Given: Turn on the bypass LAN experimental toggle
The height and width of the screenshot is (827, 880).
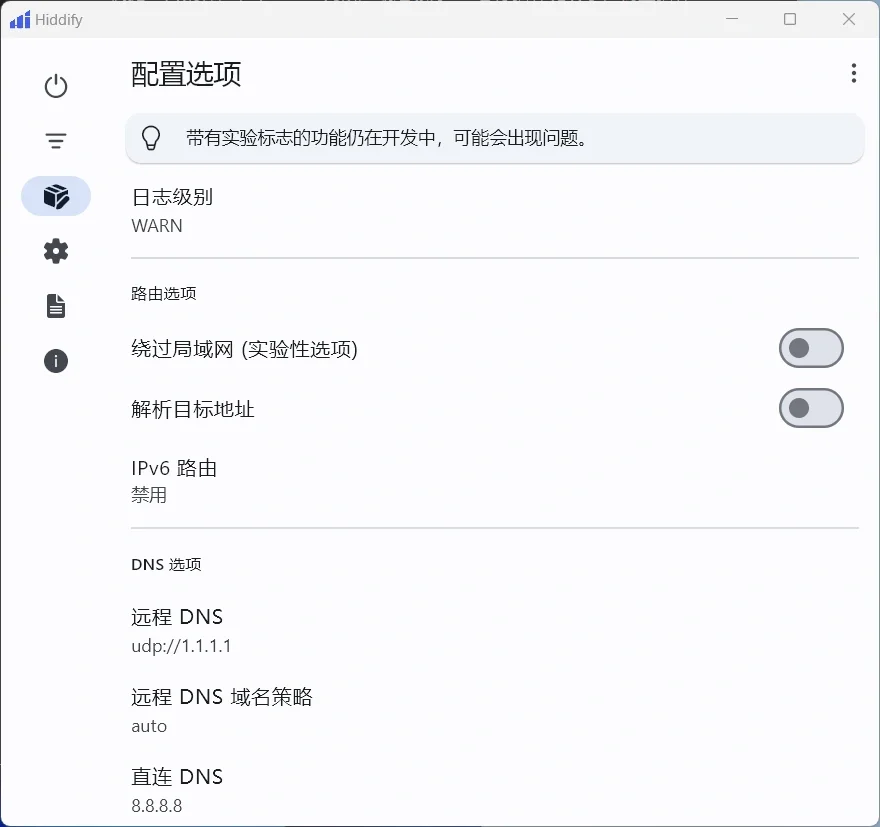Looking at the screenshot, I should point(811,348).
